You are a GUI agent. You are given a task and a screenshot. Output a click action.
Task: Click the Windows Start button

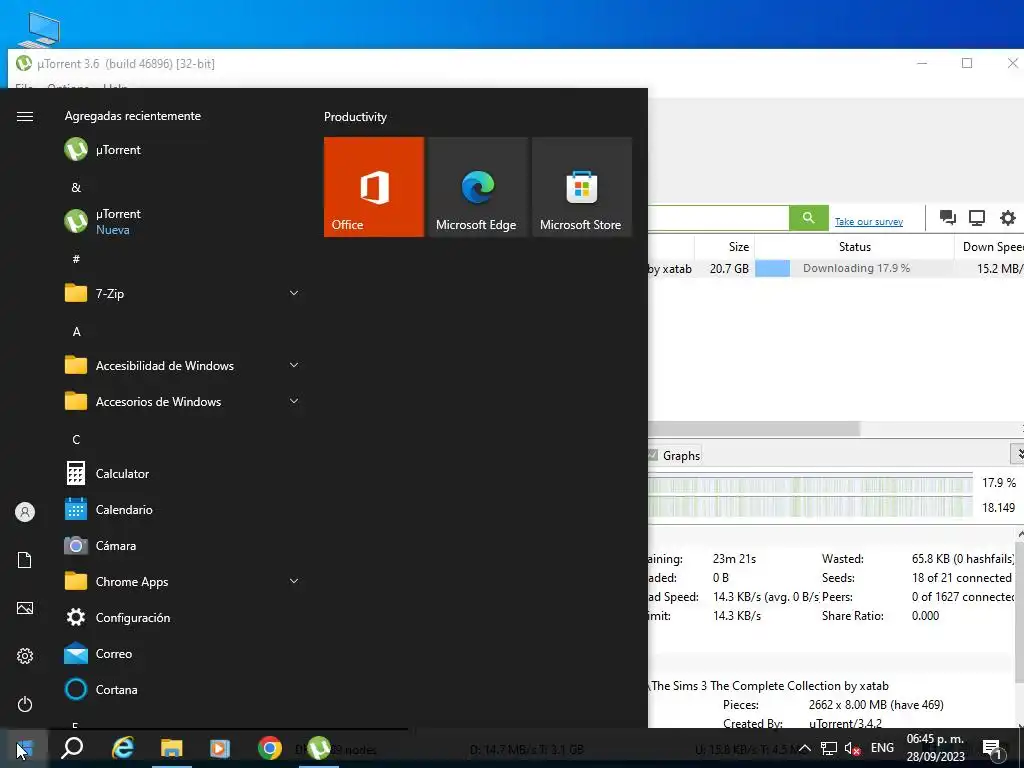tap(24, 748)
